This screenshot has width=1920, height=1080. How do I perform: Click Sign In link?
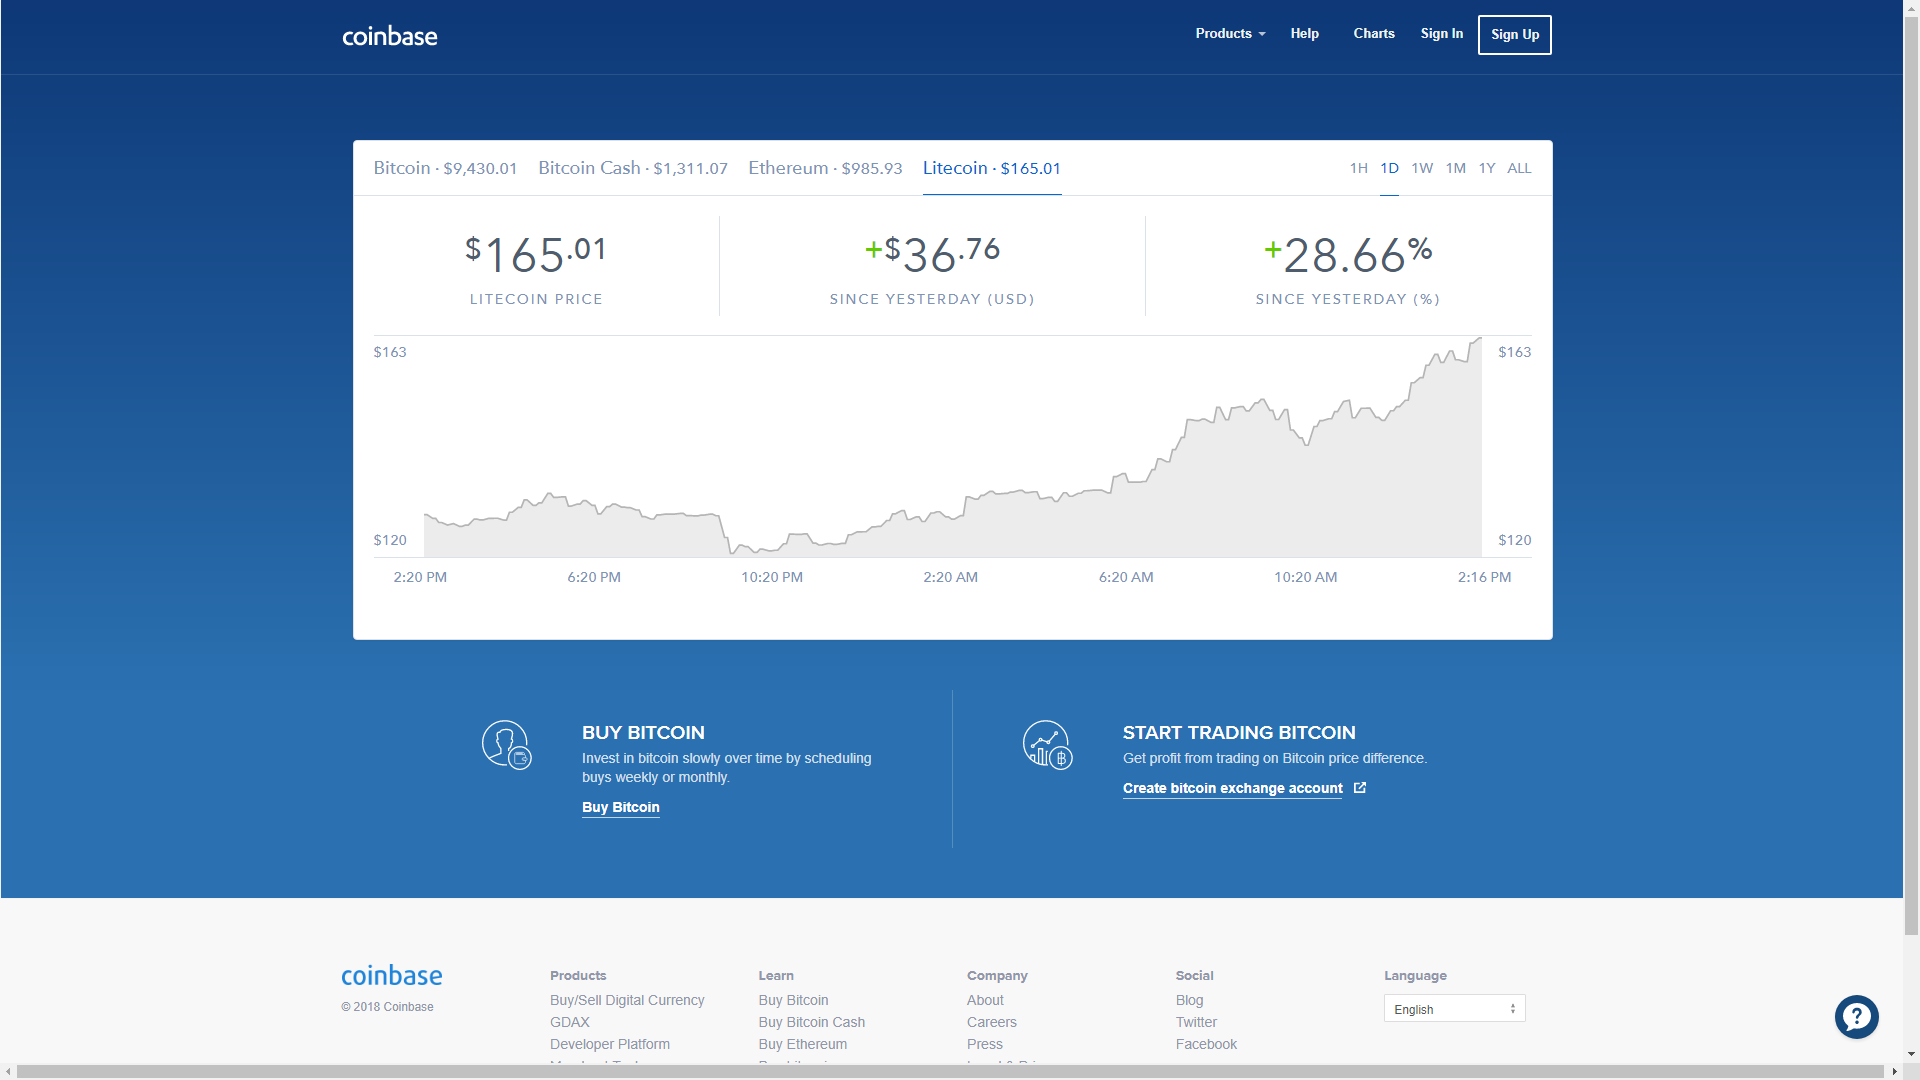tap(1441, 34)
